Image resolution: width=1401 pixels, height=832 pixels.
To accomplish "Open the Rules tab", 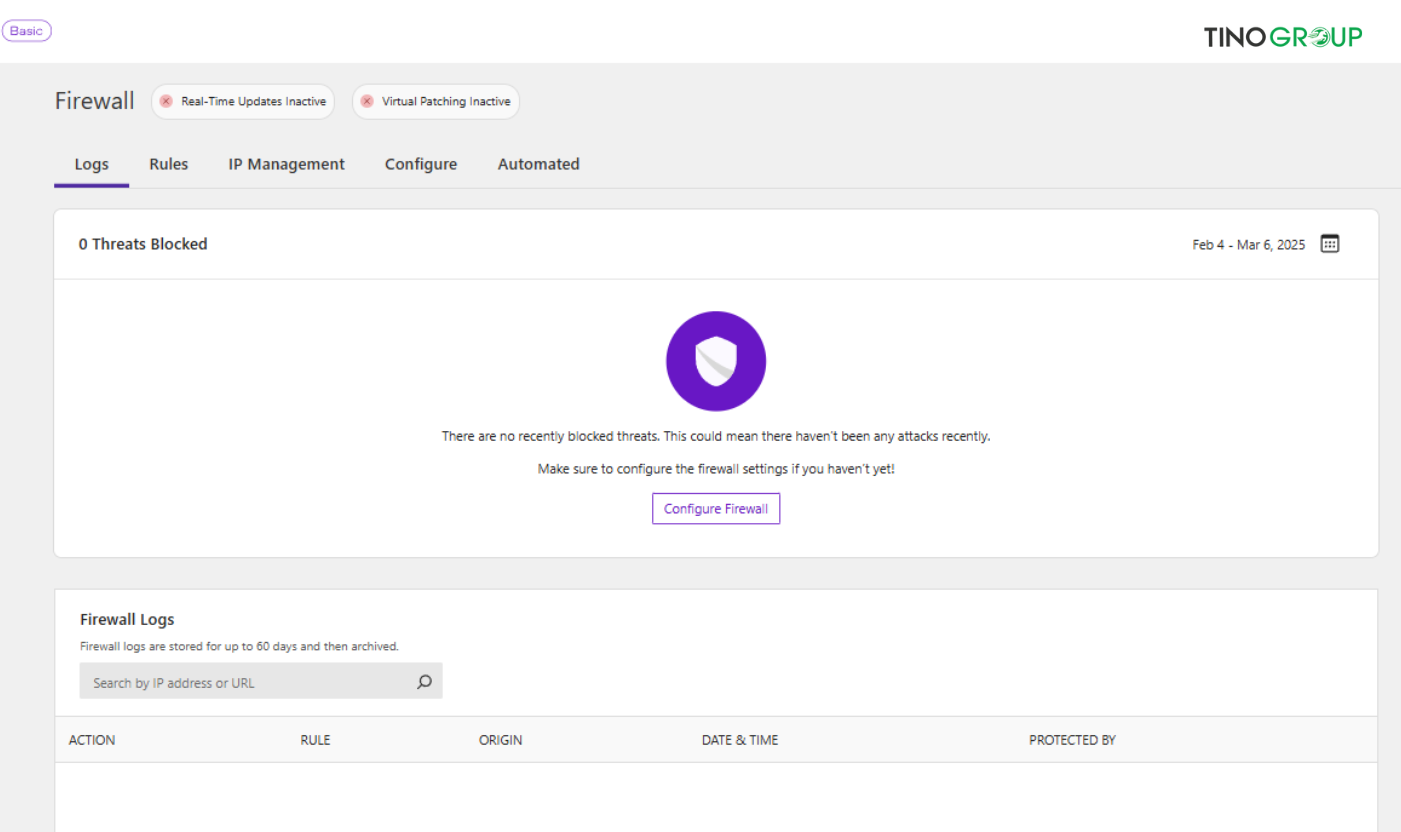I will tap(169, 164).
